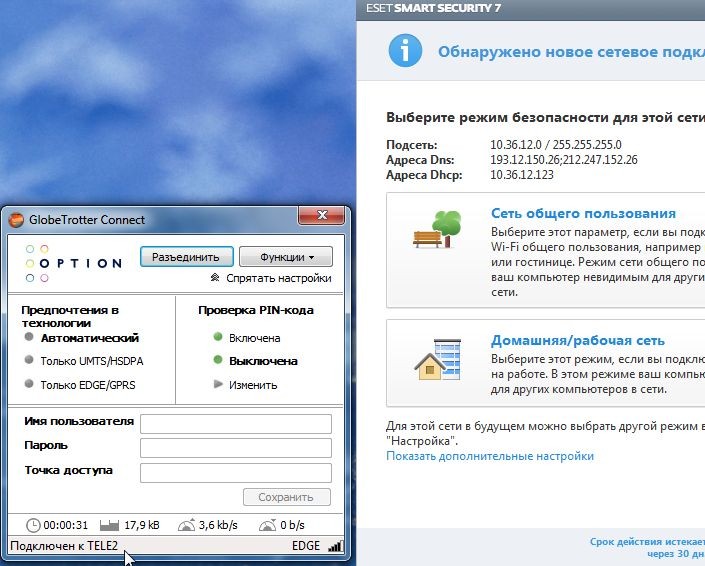Click the EDGE signal strength bars
The image size is (705, 566).
(334, 546)
